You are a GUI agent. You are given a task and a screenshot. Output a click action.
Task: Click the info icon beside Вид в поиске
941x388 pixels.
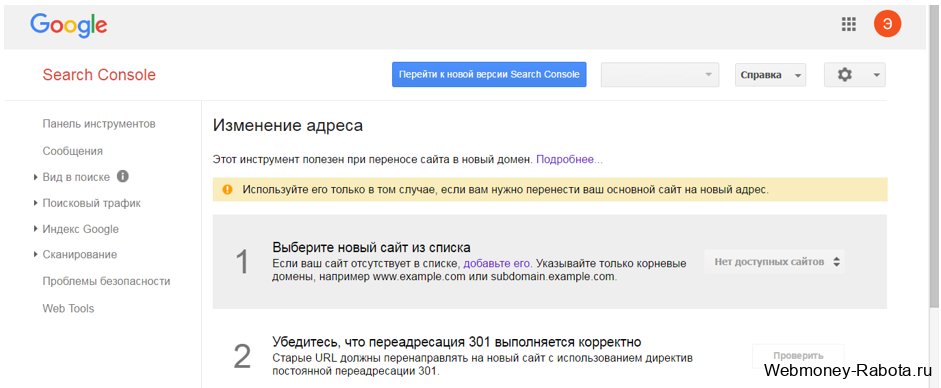[123, 176]
